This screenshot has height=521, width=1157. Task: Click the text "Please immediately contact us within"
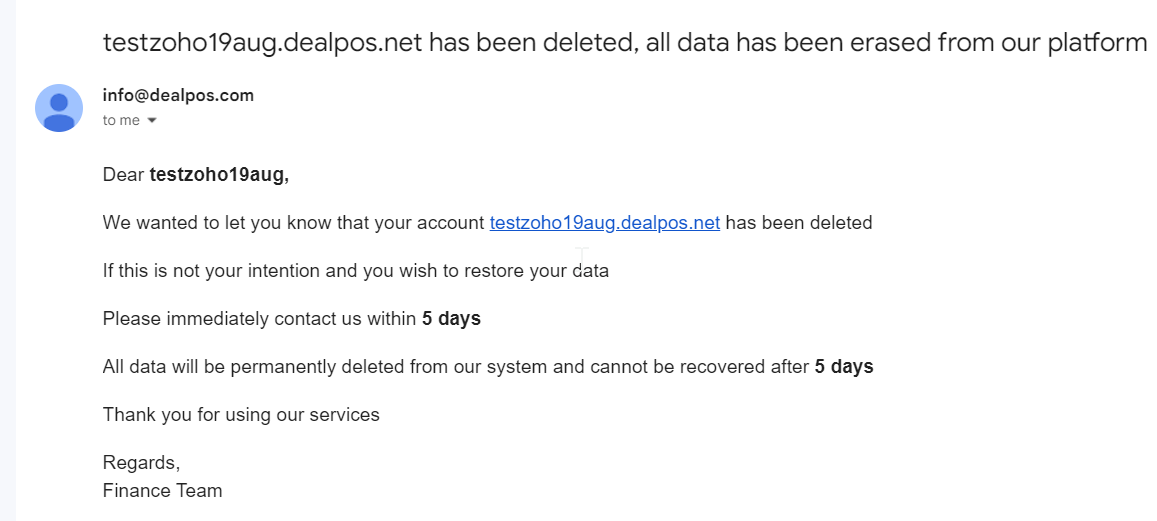point(260,319)
